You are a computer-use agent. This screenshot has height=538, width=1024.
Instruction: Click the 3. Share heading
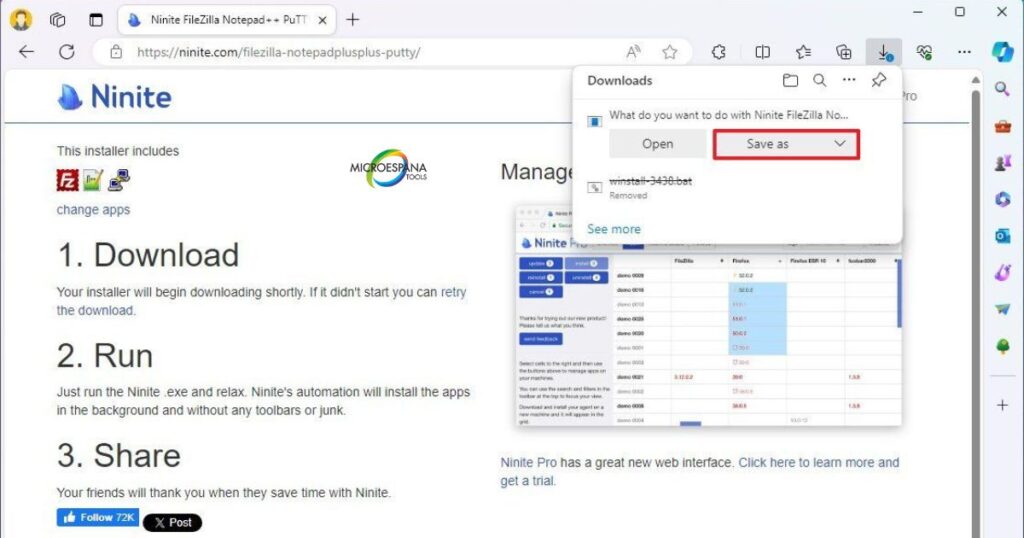point(119,455)
